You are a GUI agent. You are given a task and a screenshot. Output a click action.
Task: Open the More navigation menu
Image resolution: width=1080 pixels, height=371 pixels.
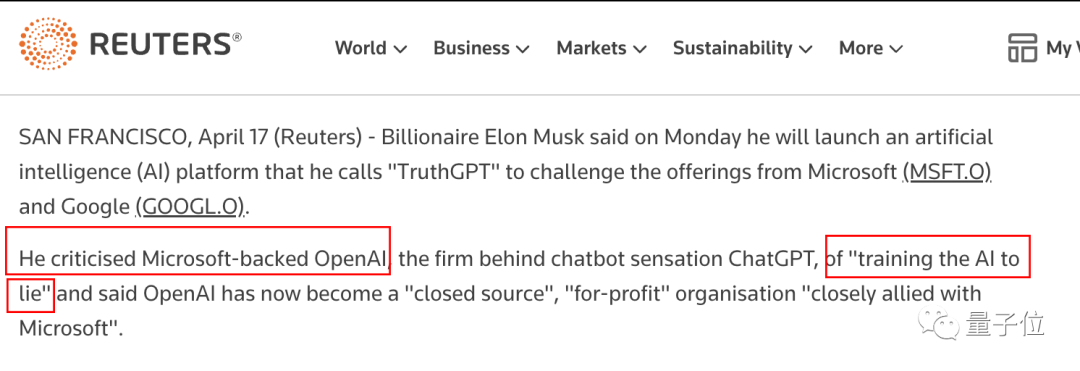(x=860, y=48)
